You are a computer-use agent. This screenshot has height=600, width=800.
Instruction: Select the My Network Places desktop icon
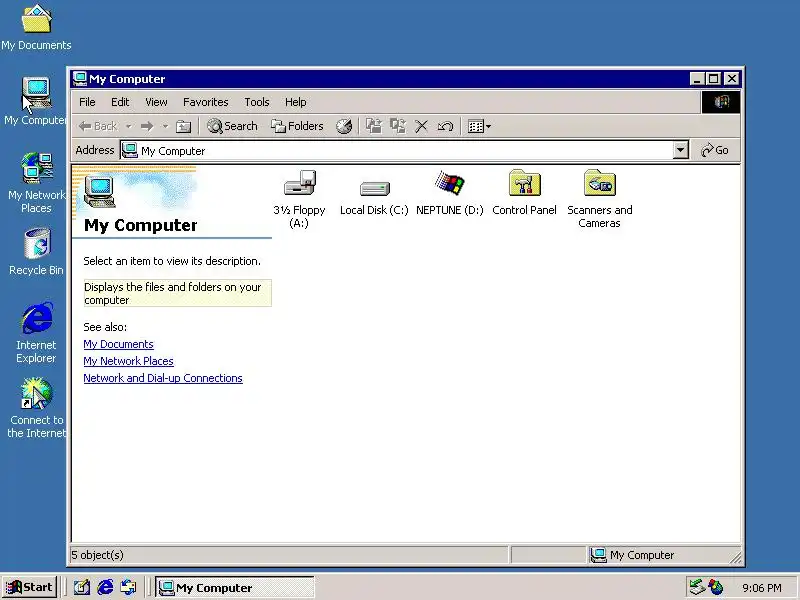(x=36, y=183)
